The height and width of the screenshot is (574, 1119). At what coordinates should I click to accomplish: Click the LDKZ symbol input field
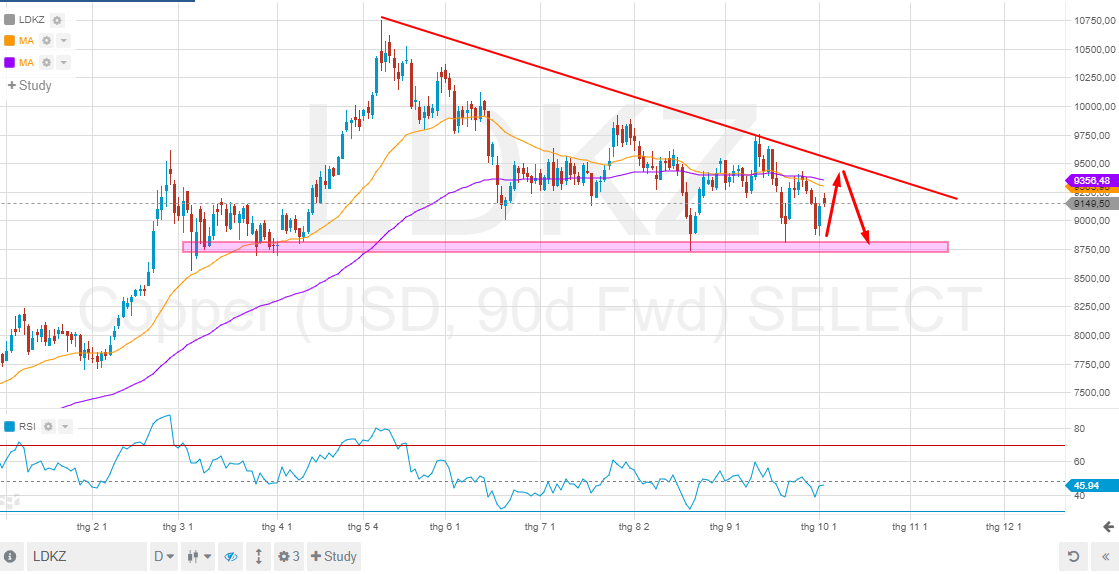85,556
